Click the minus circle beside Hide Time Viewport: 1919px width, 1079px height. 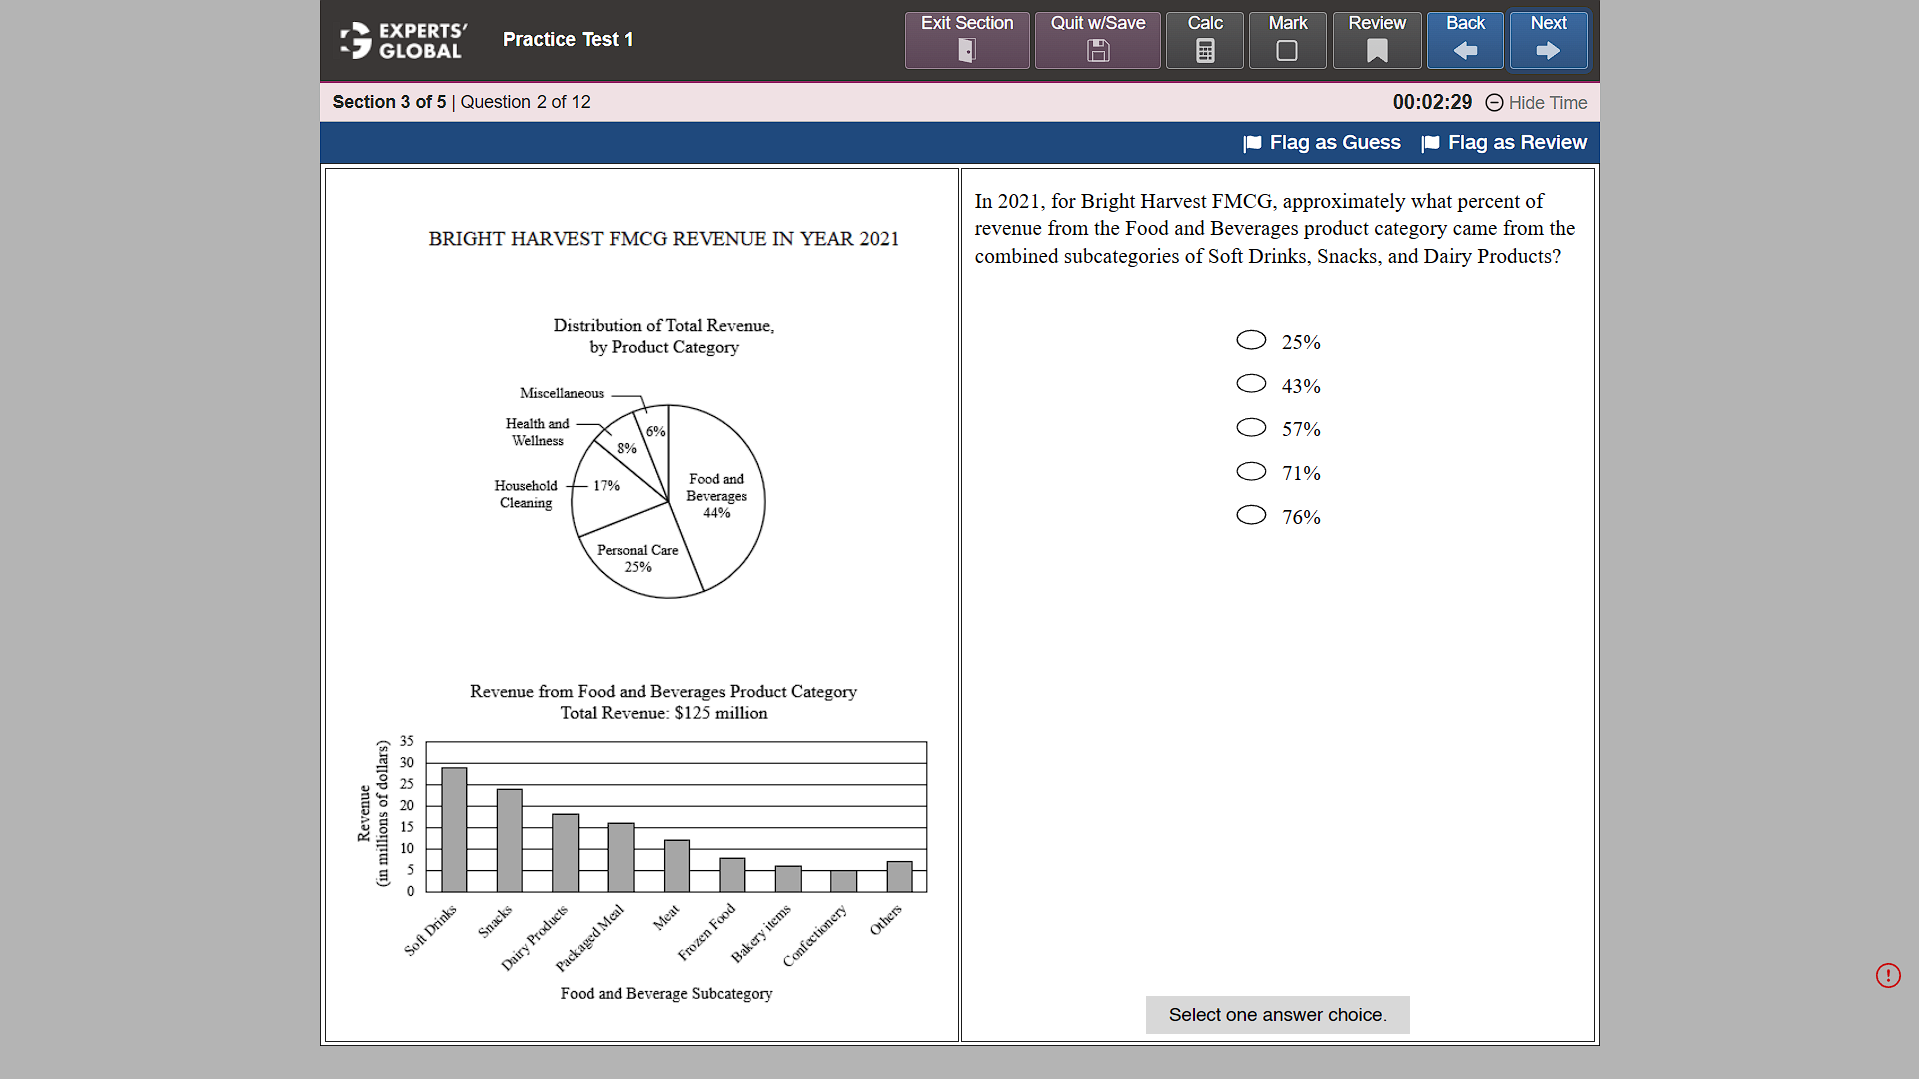coord(1494,102)
